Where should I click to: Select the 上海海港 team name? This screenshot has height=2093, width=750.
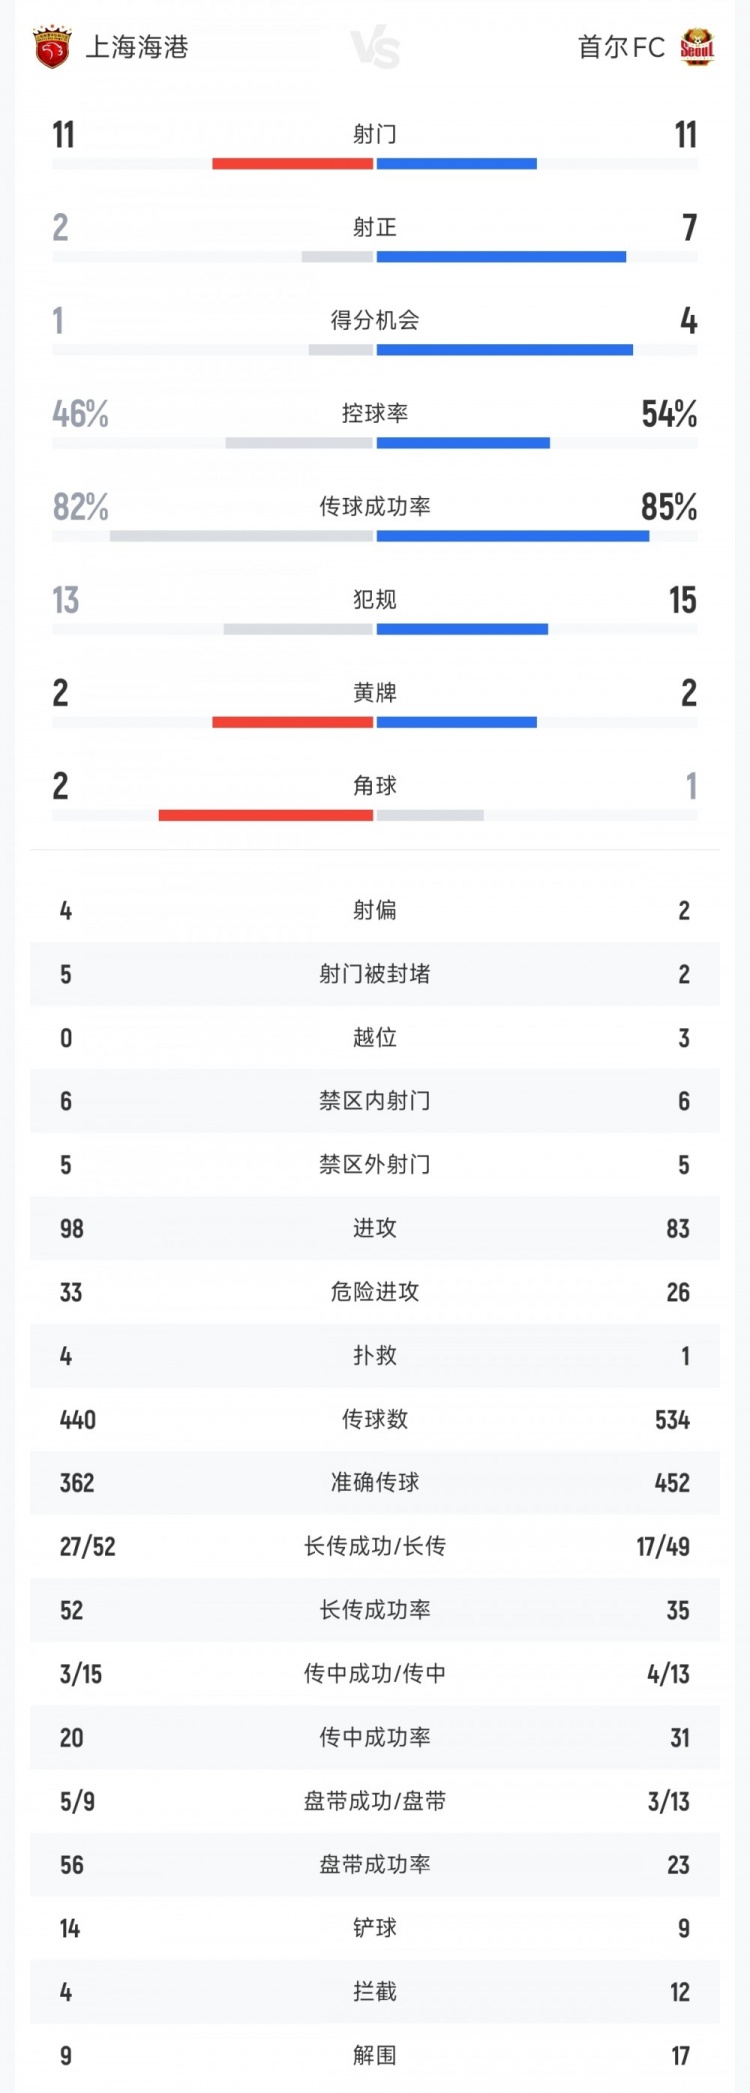coord(137,48)
